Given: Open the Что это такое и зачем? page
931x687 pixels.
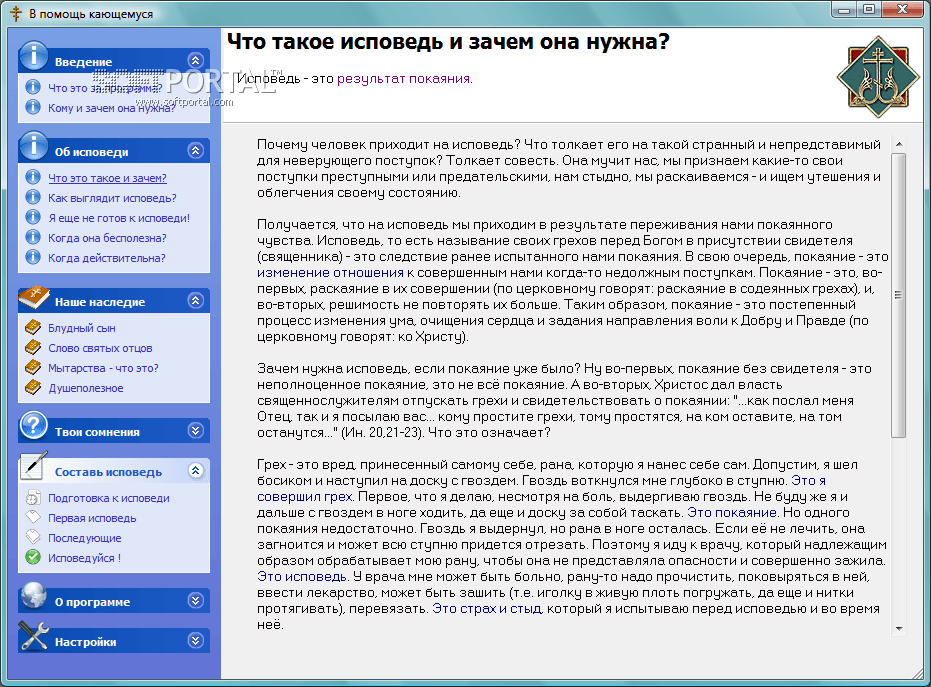Looking at the screenshot, I should coord(107,178).
